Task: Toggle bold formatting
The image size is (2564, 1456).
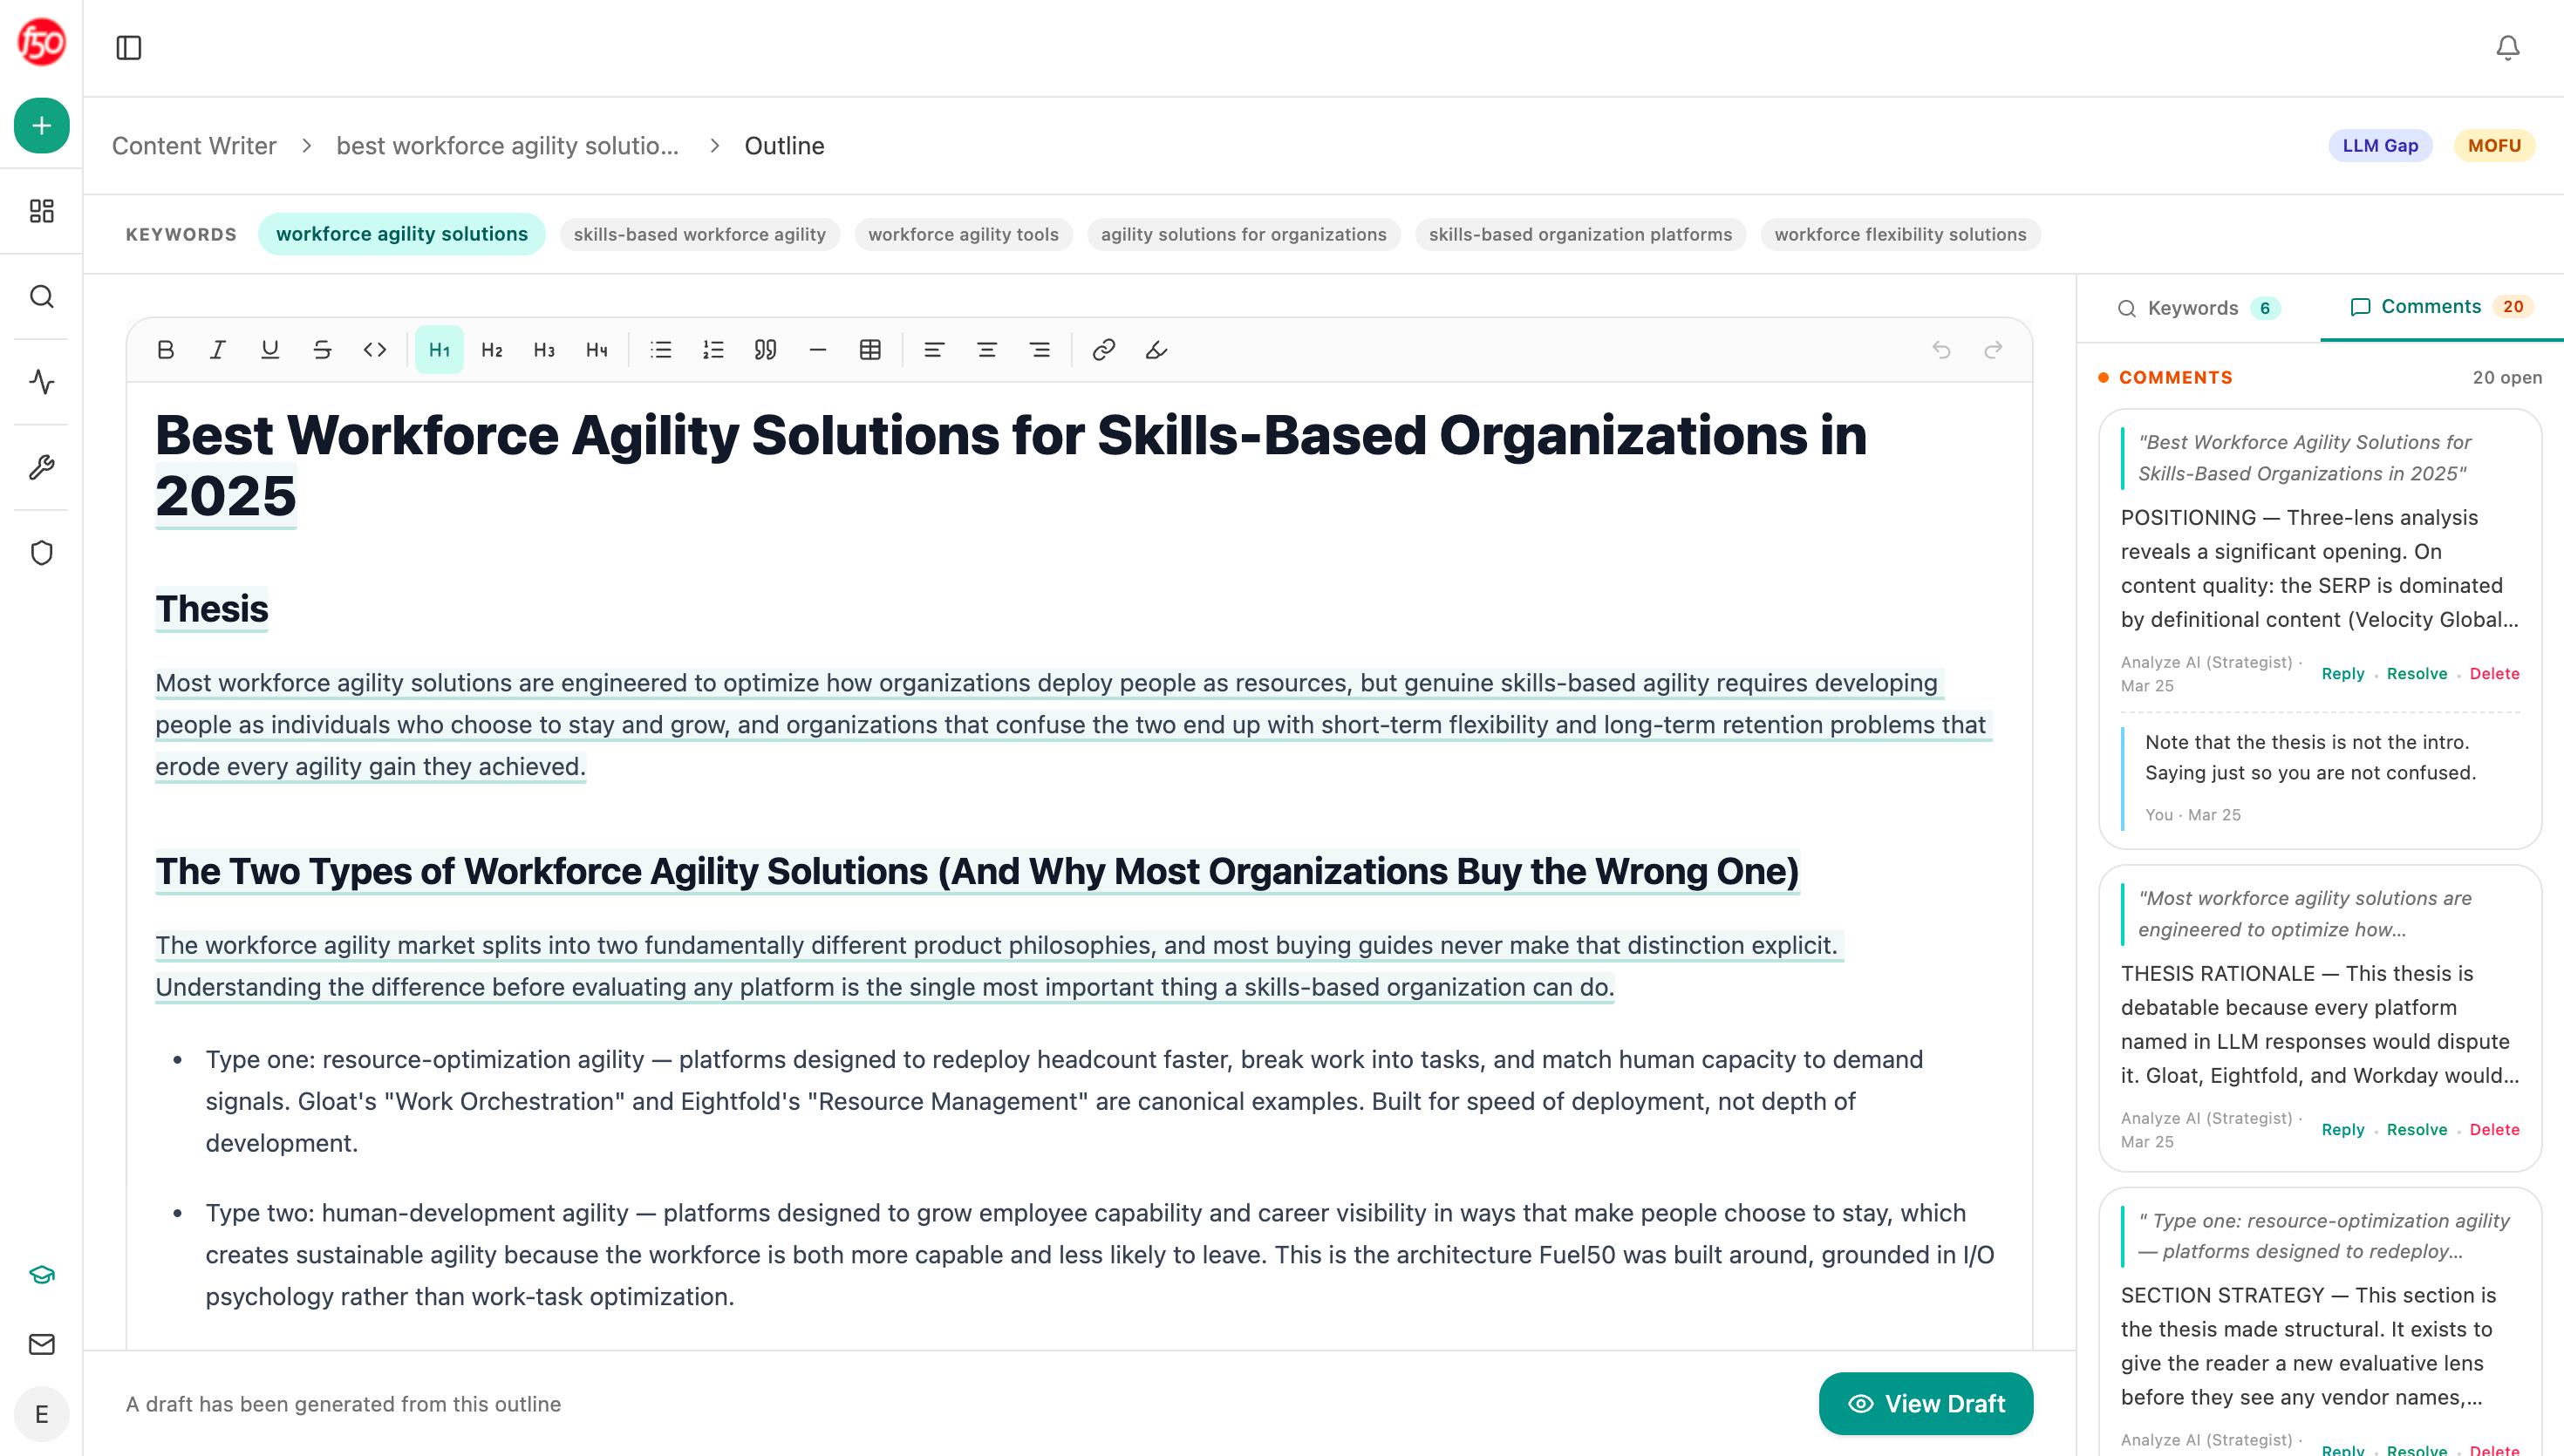Action: pos(166,350)
